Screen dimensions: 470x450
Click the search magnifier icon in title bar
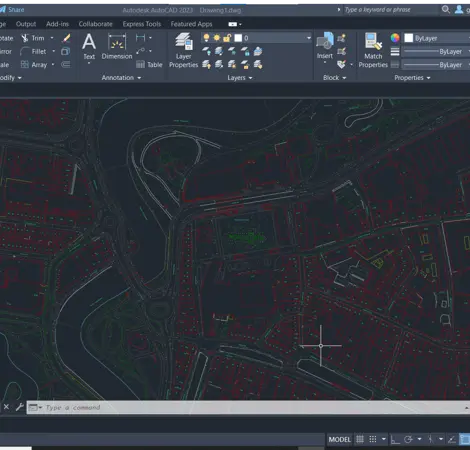[446, 10]
